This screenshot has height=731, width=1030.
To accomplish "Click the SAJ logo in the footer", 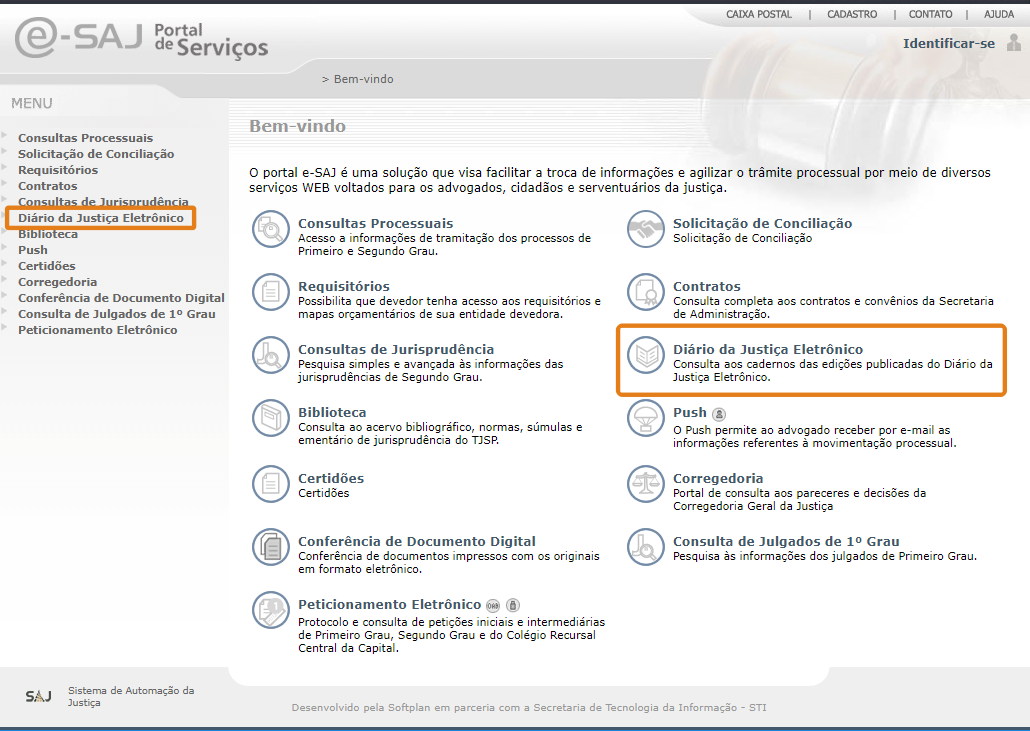I will 38,696.
